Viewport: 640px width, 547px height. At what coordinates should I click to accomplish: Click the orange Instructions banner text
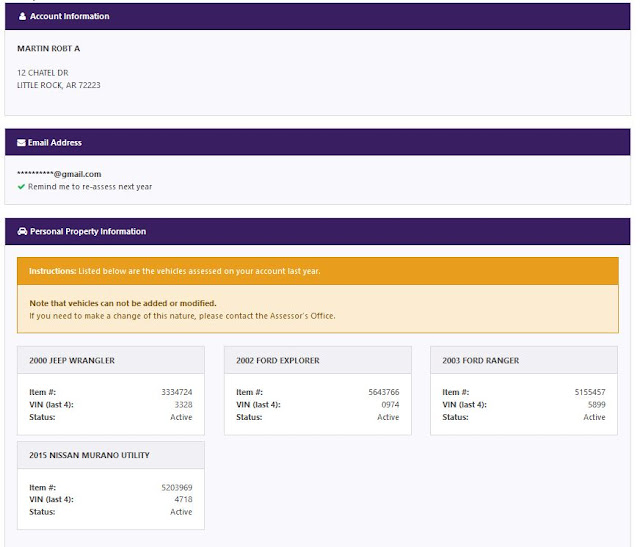click(175, 271)
